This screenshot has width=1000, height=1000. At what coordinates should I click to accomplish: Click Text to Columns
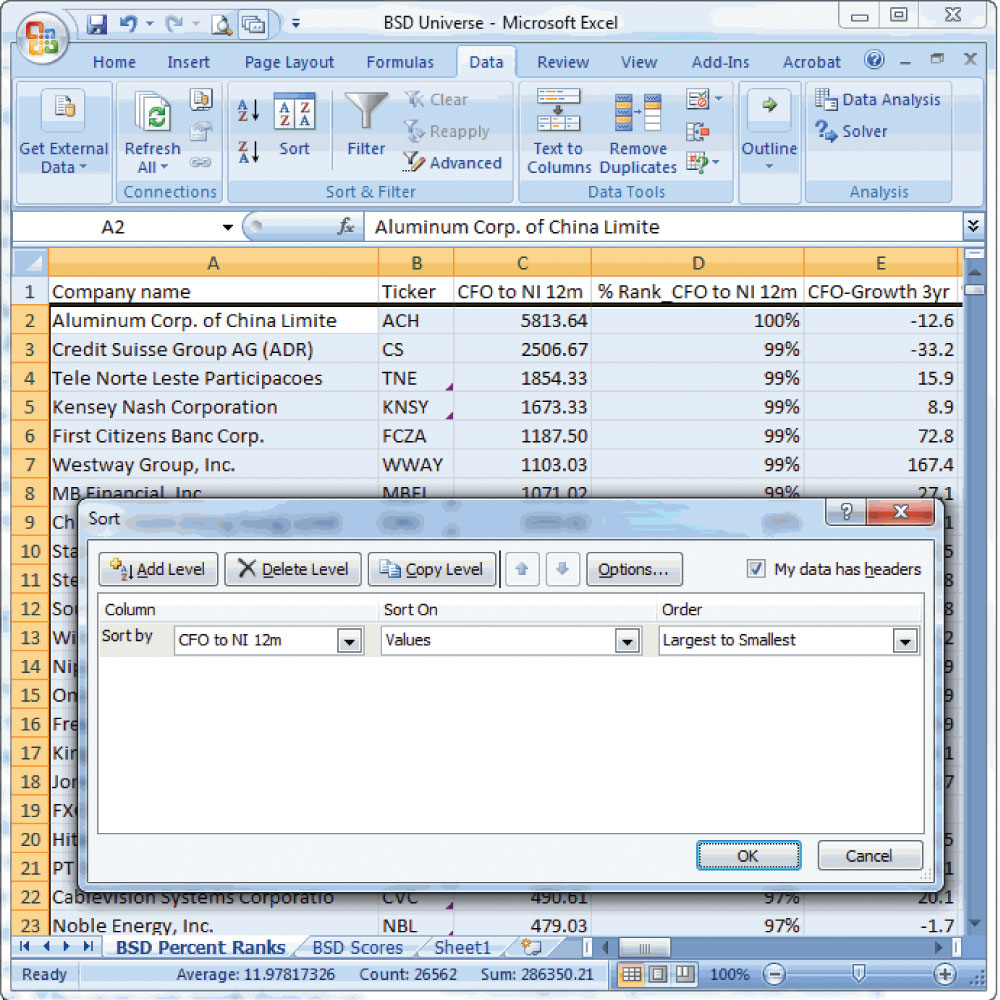coord(559,131)
